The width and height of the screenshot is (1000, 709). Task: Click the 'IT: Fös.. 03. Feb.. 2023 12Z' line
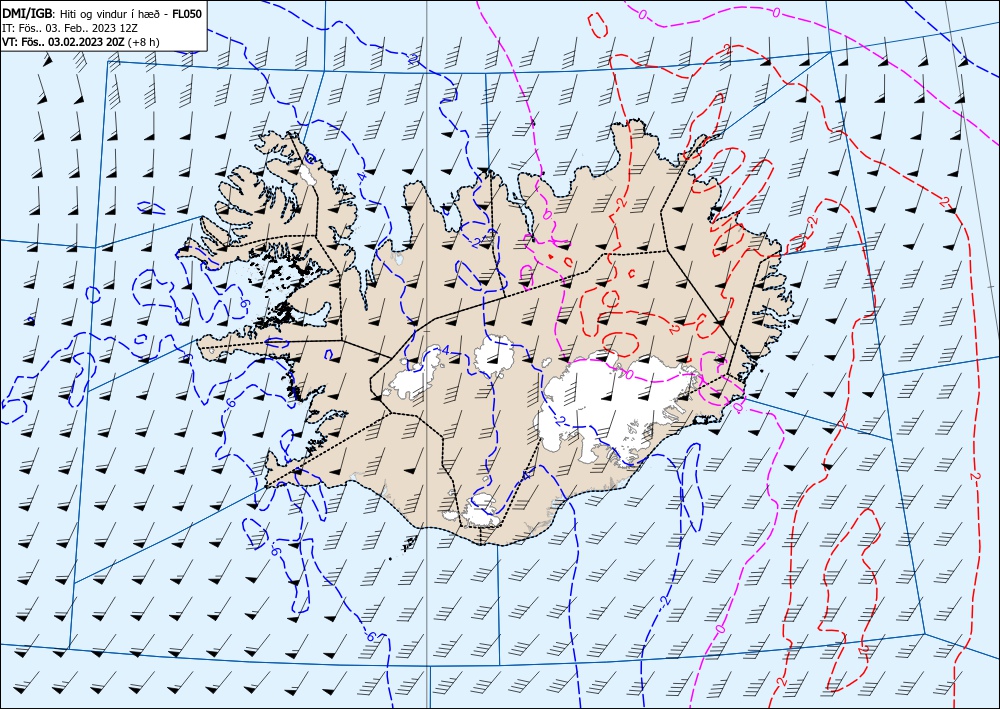72,28
